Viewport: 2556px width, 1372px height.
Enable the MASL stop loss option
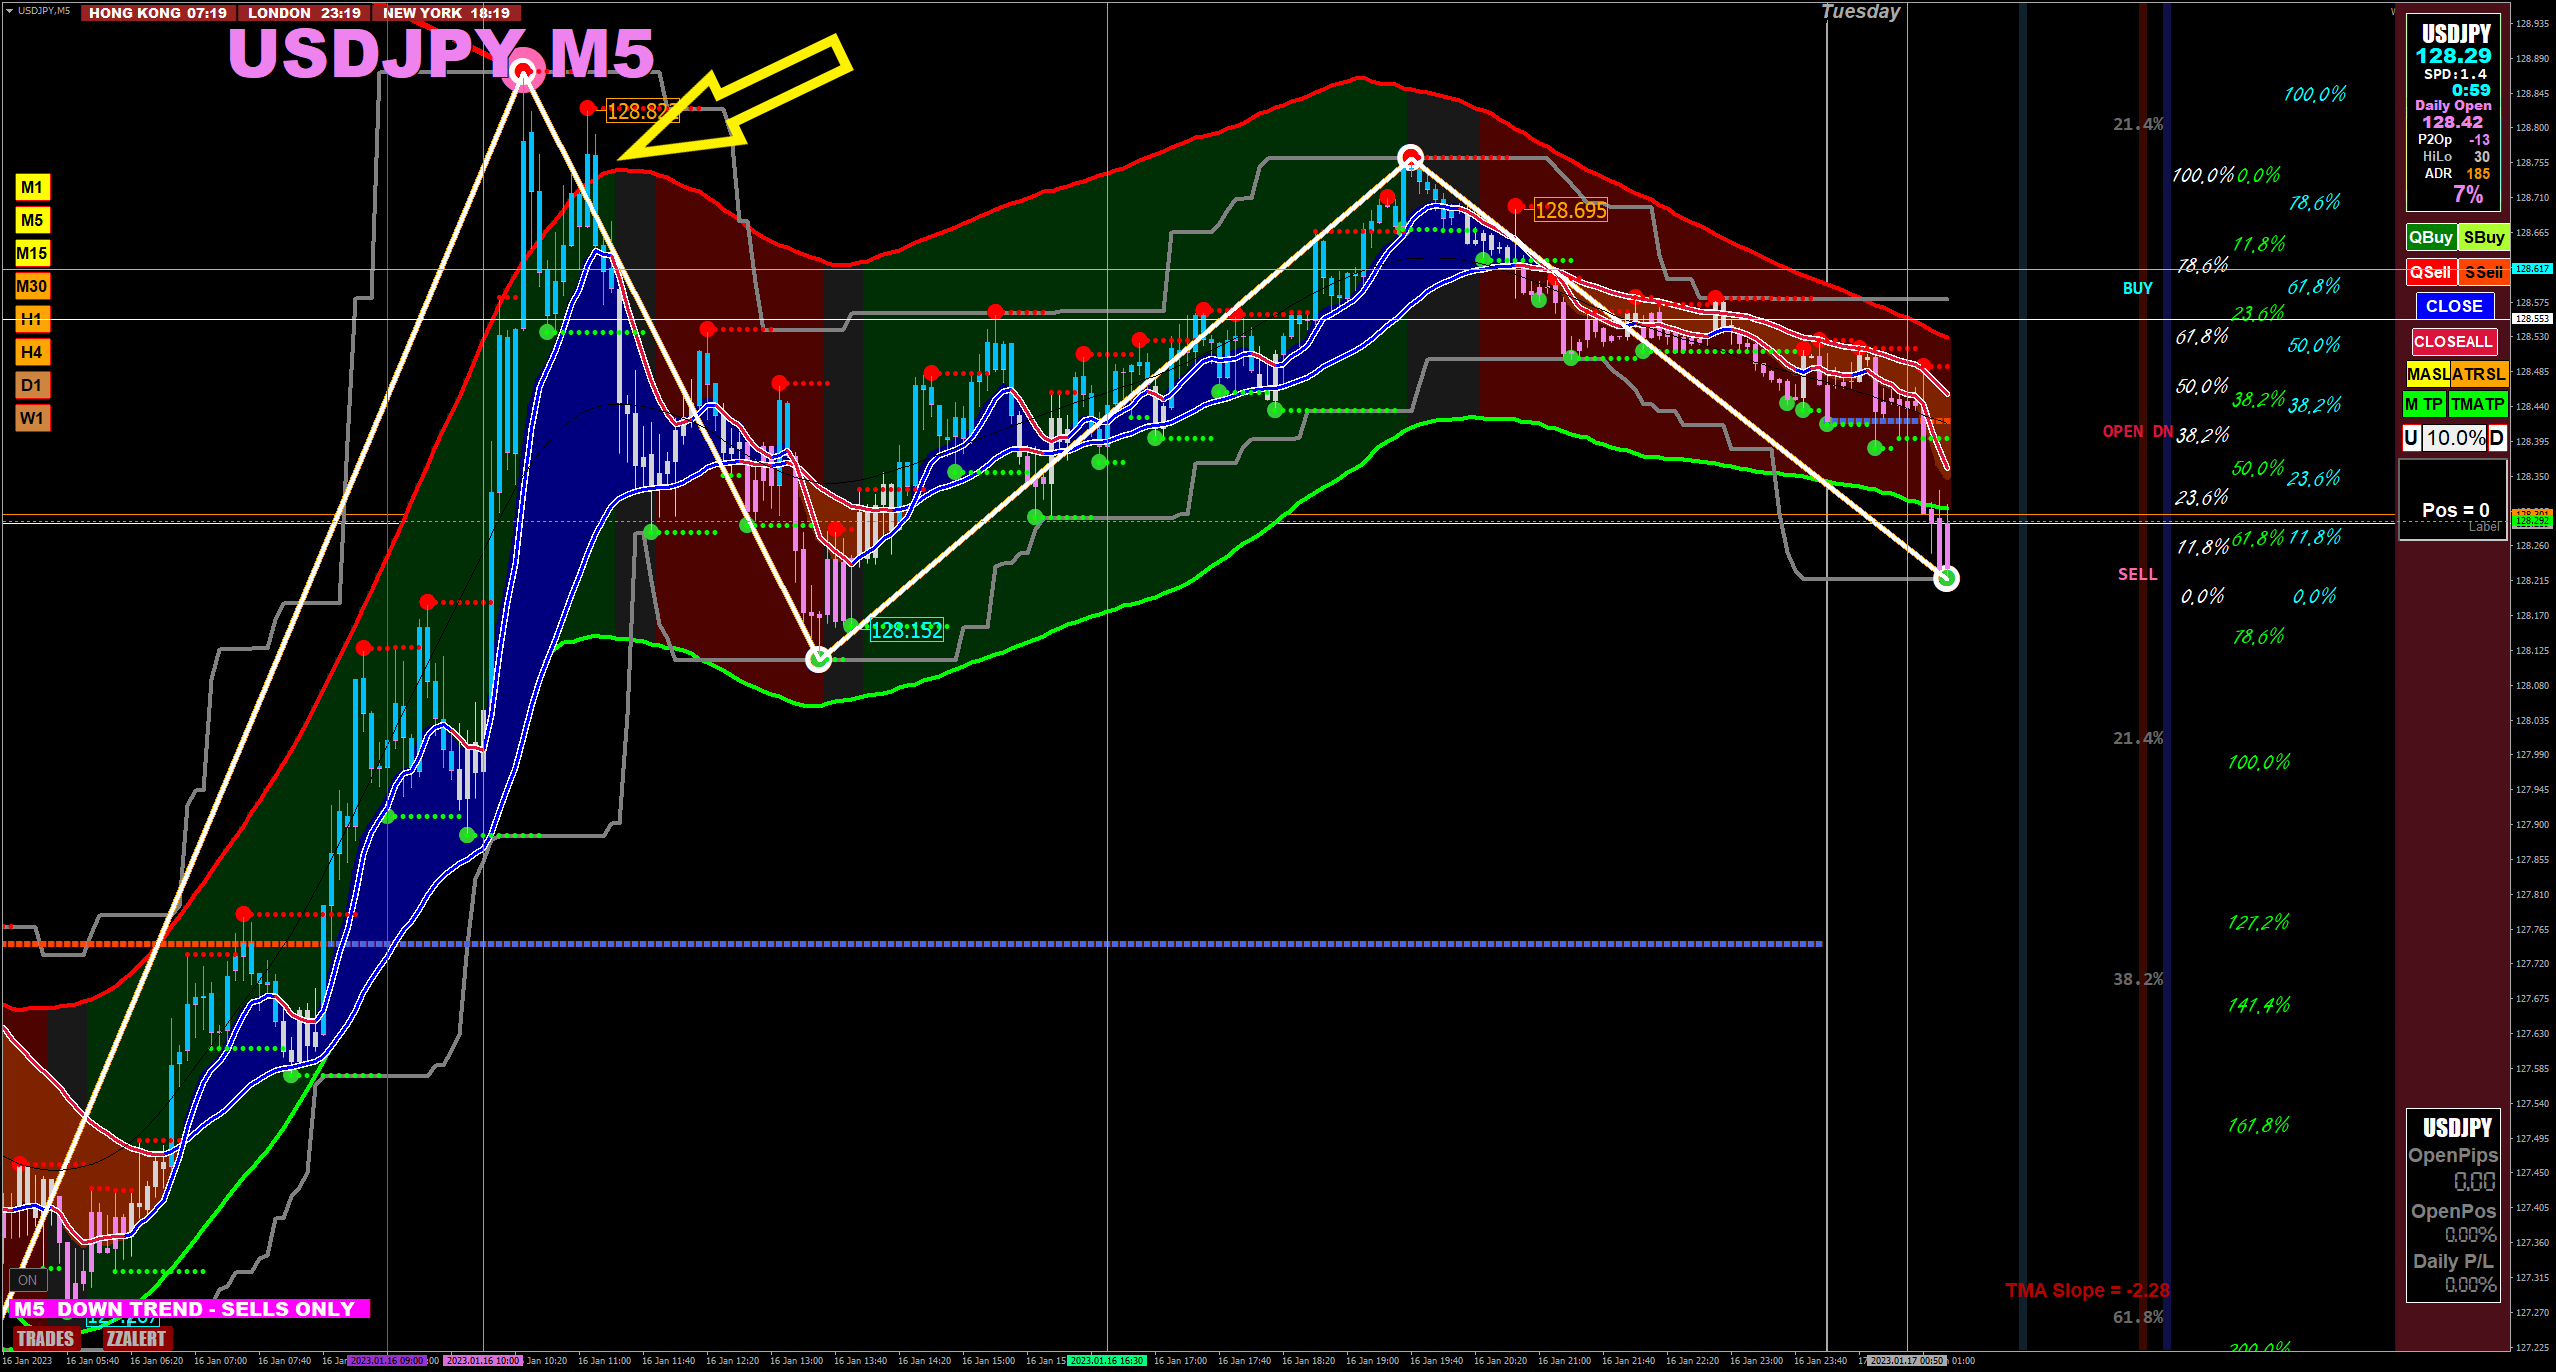(2427, 374)
